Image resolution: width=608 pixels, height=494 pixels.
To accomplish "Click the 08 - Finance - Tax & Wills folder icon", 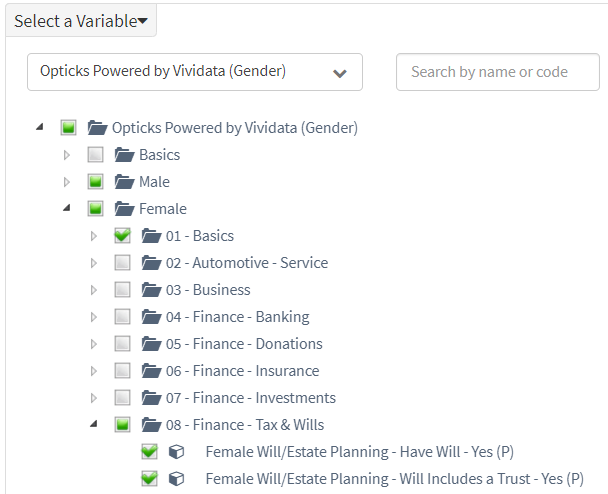I will click(x=151, y=425).
